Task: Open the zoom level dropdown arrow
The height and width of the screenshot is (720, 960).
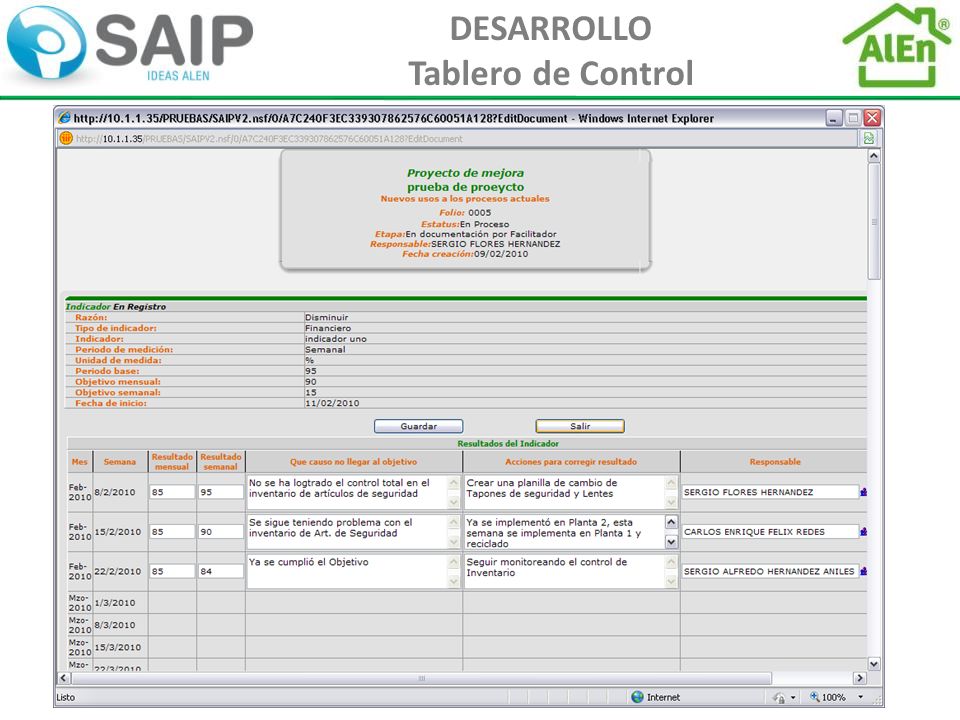Action: click(860, 697)
